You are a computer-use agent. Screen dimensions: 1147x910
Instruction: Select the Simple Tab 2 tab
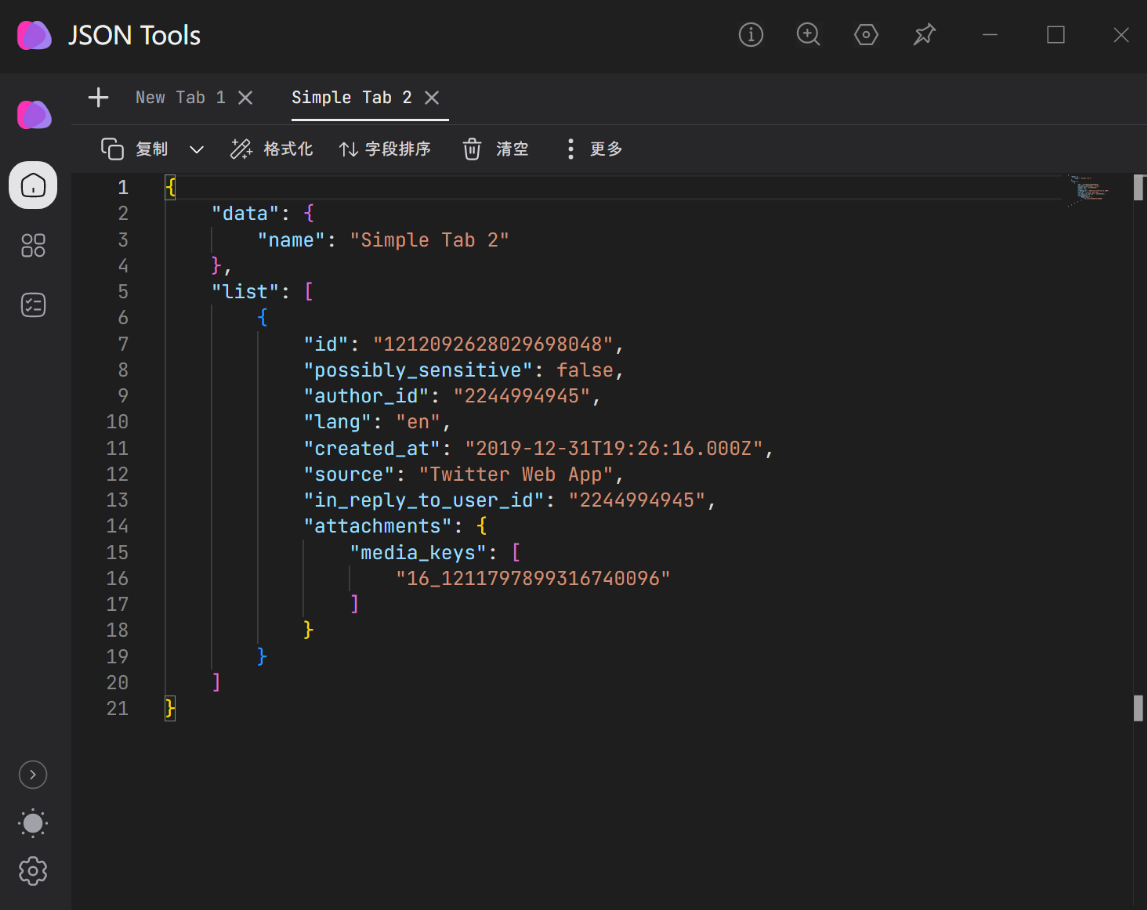pyautogui.click(x=351, y=98)
